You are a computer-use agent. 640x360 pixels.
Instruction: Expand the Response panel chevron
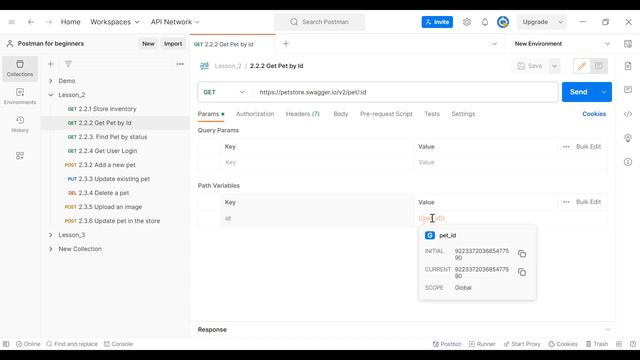point(607,330)
